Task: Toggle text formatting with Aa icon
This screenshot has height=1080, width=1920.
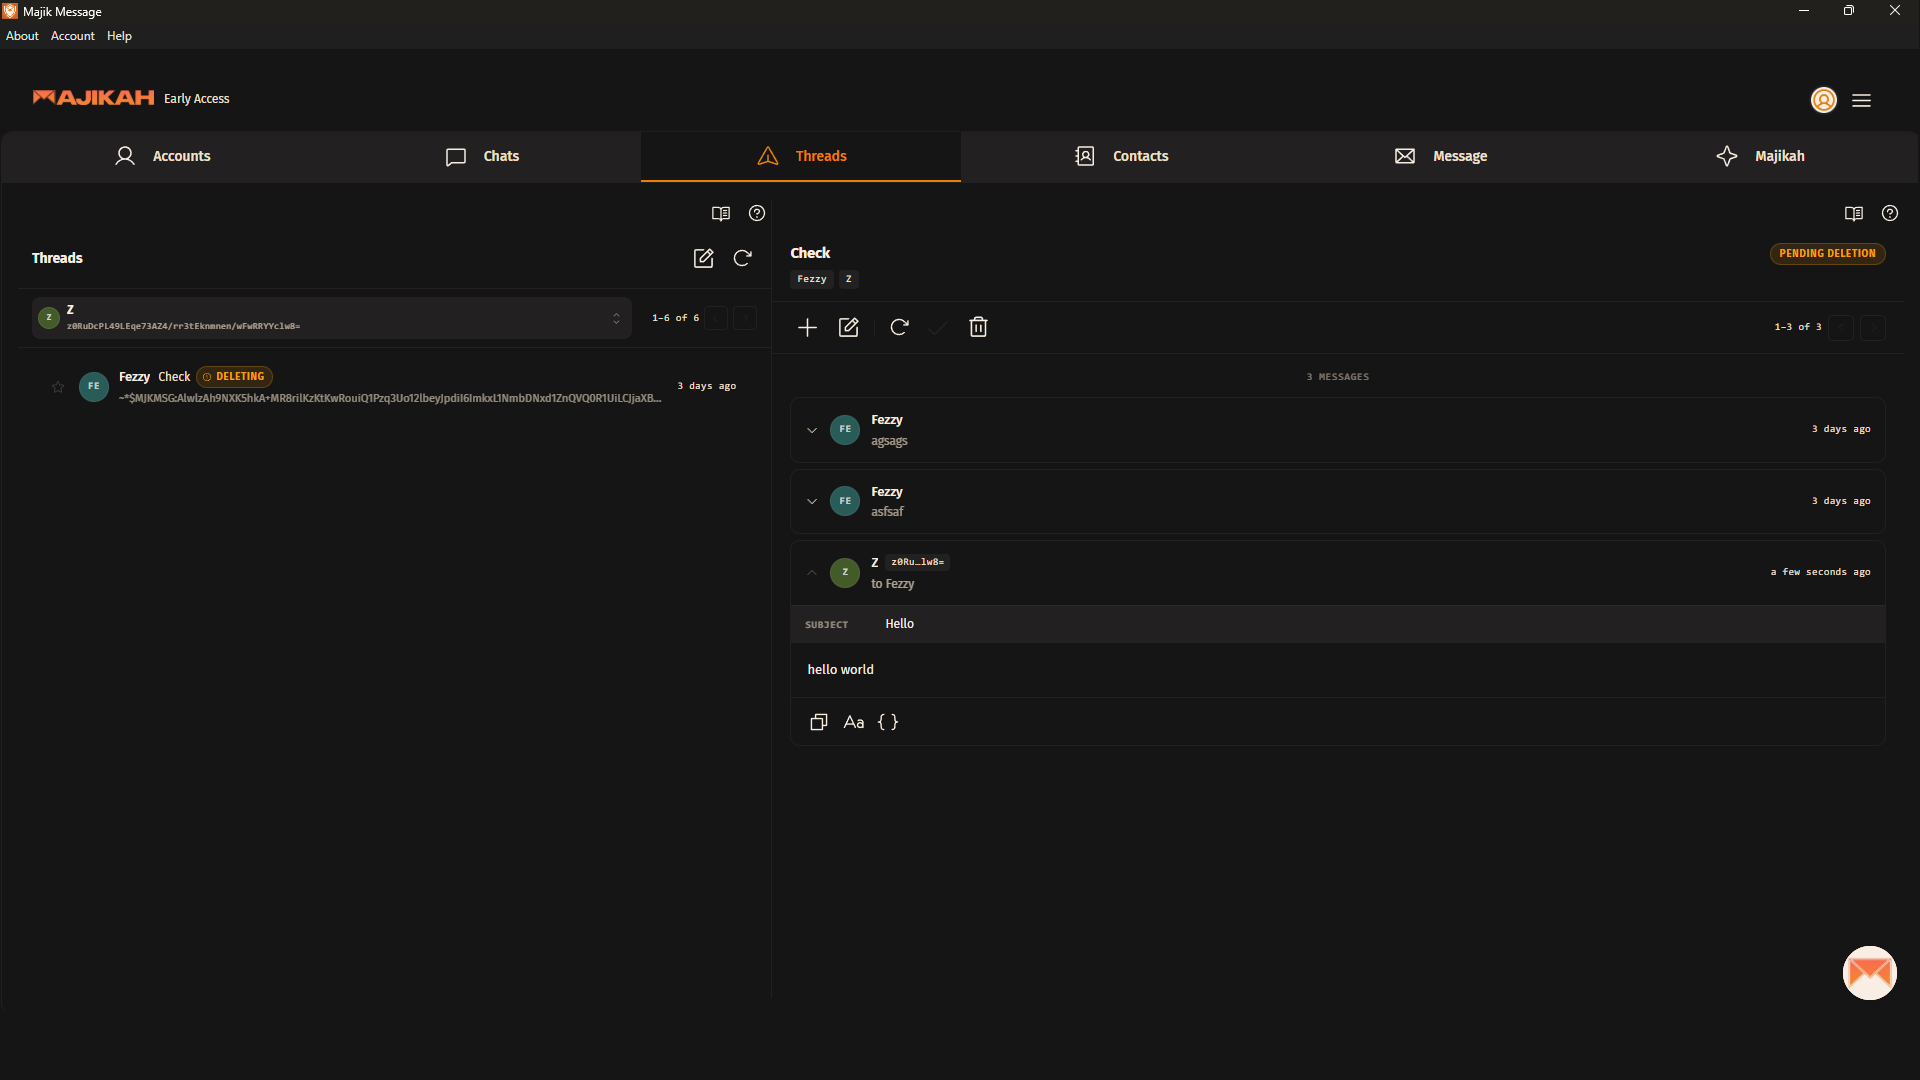Action: (853, 722)
